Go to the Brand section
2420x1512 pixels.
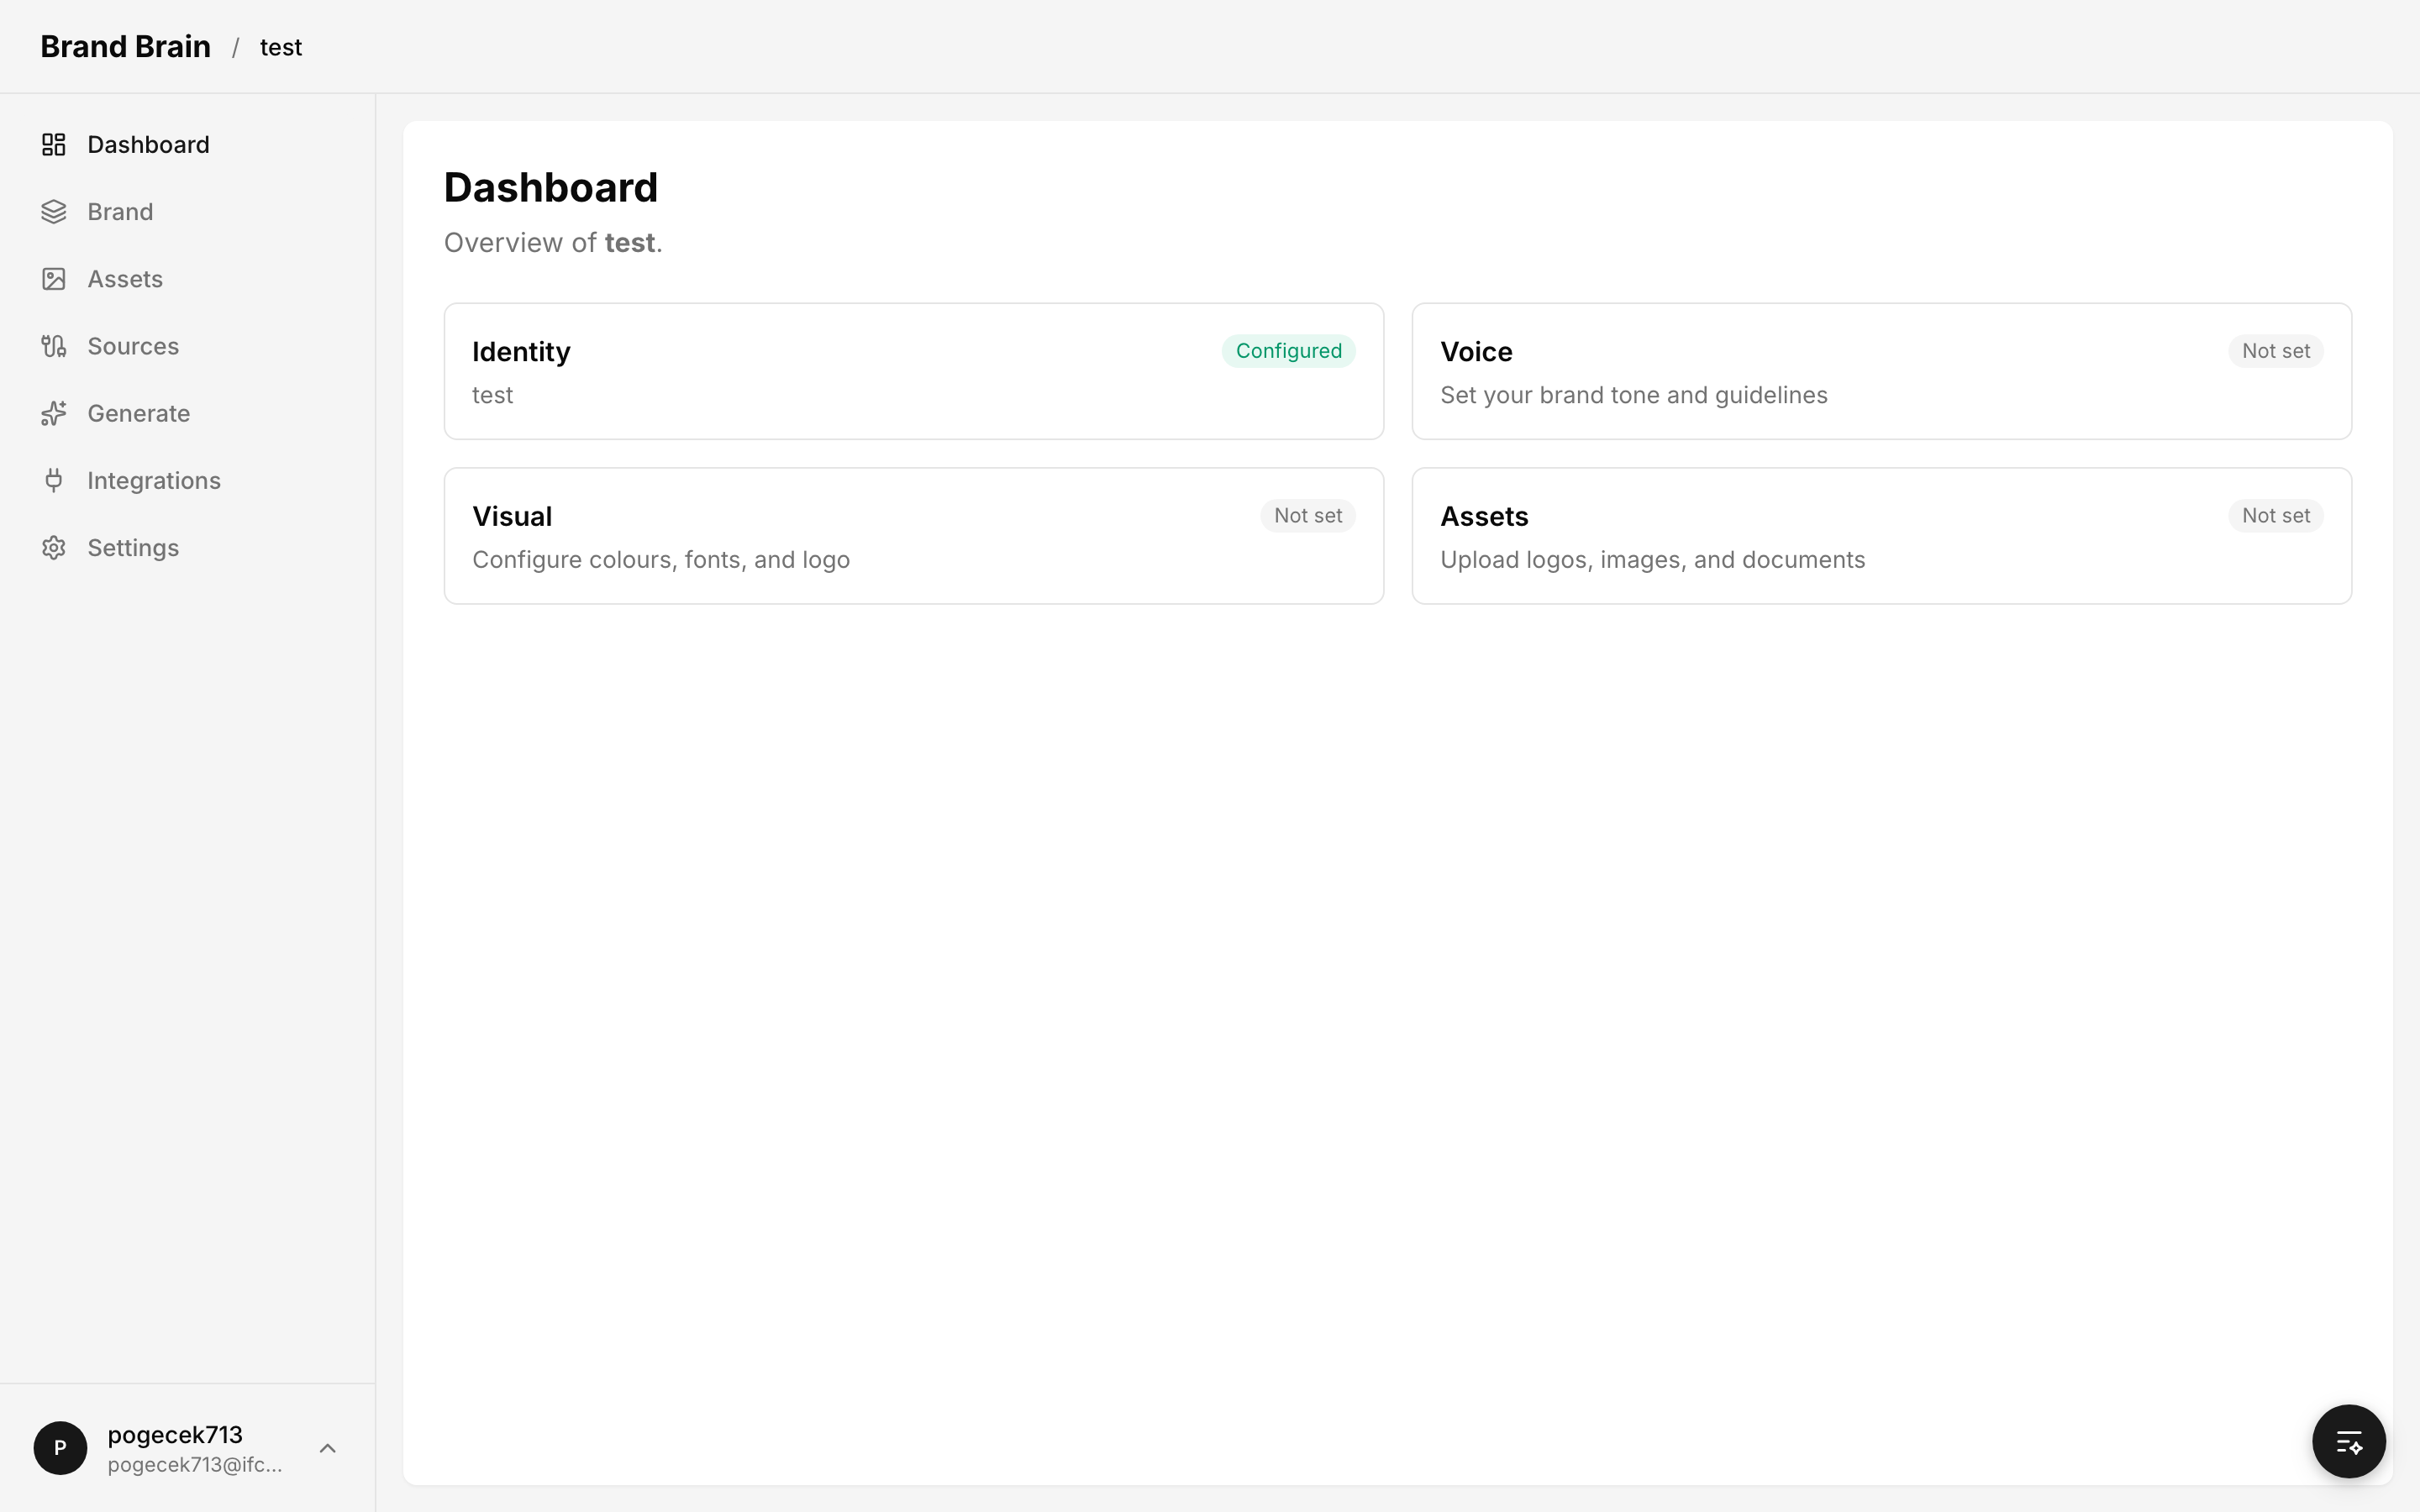188,212
